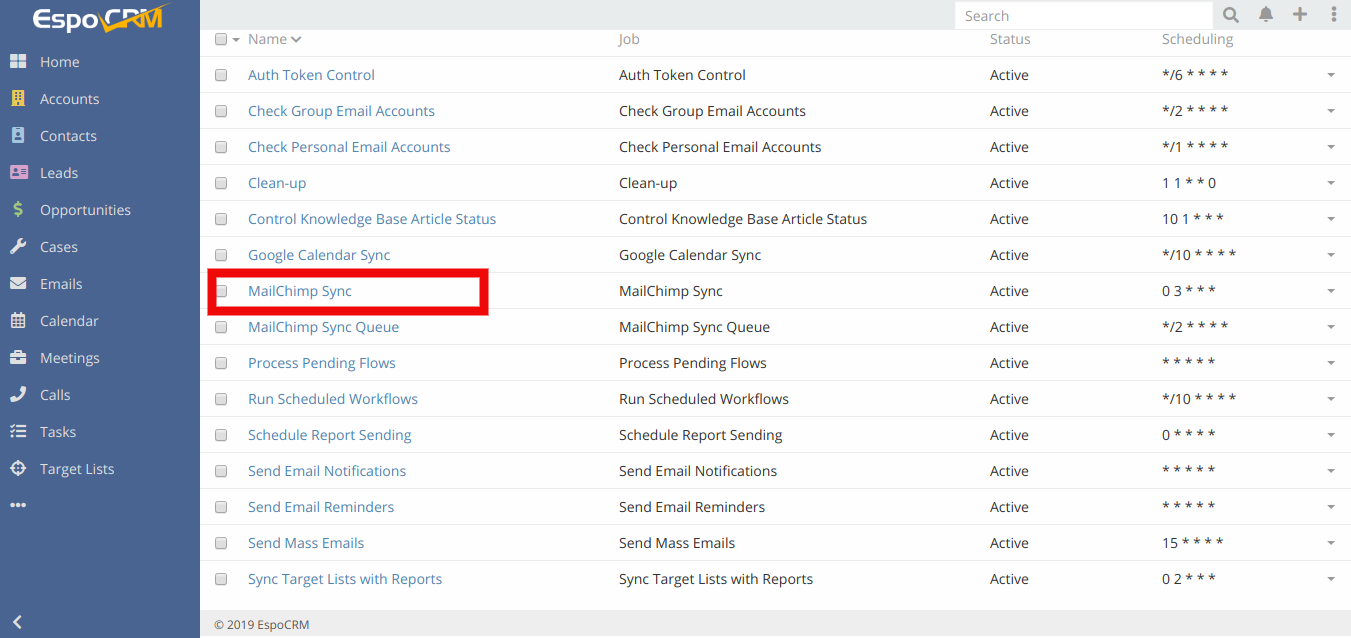Sort the list by Name column

tap(268, 39)
